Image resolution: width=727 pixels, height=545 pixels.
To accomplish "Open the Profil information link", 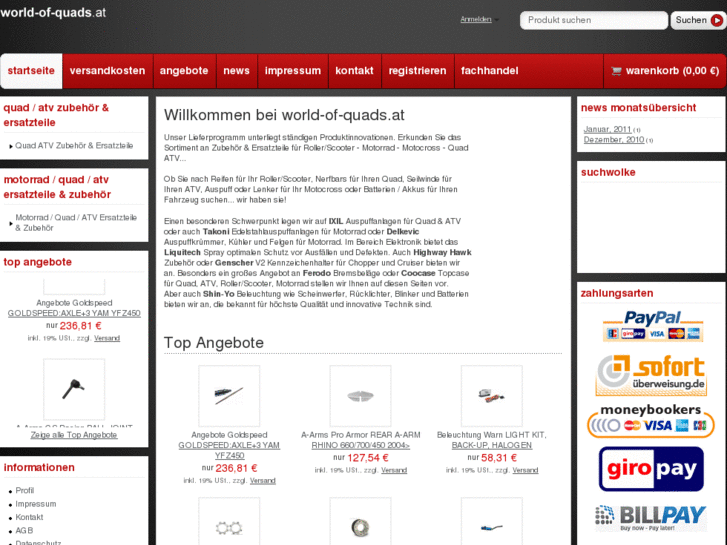I will pos(25,491).
